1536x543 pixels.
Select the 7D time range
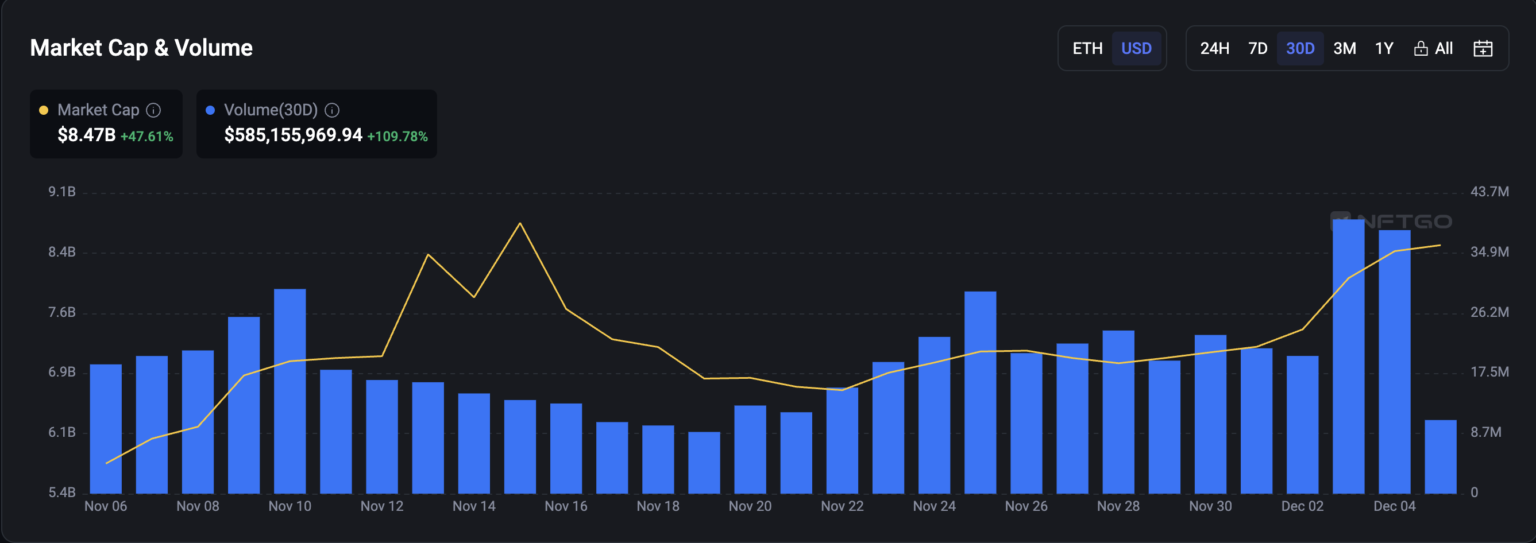[x=1258, y=48]
